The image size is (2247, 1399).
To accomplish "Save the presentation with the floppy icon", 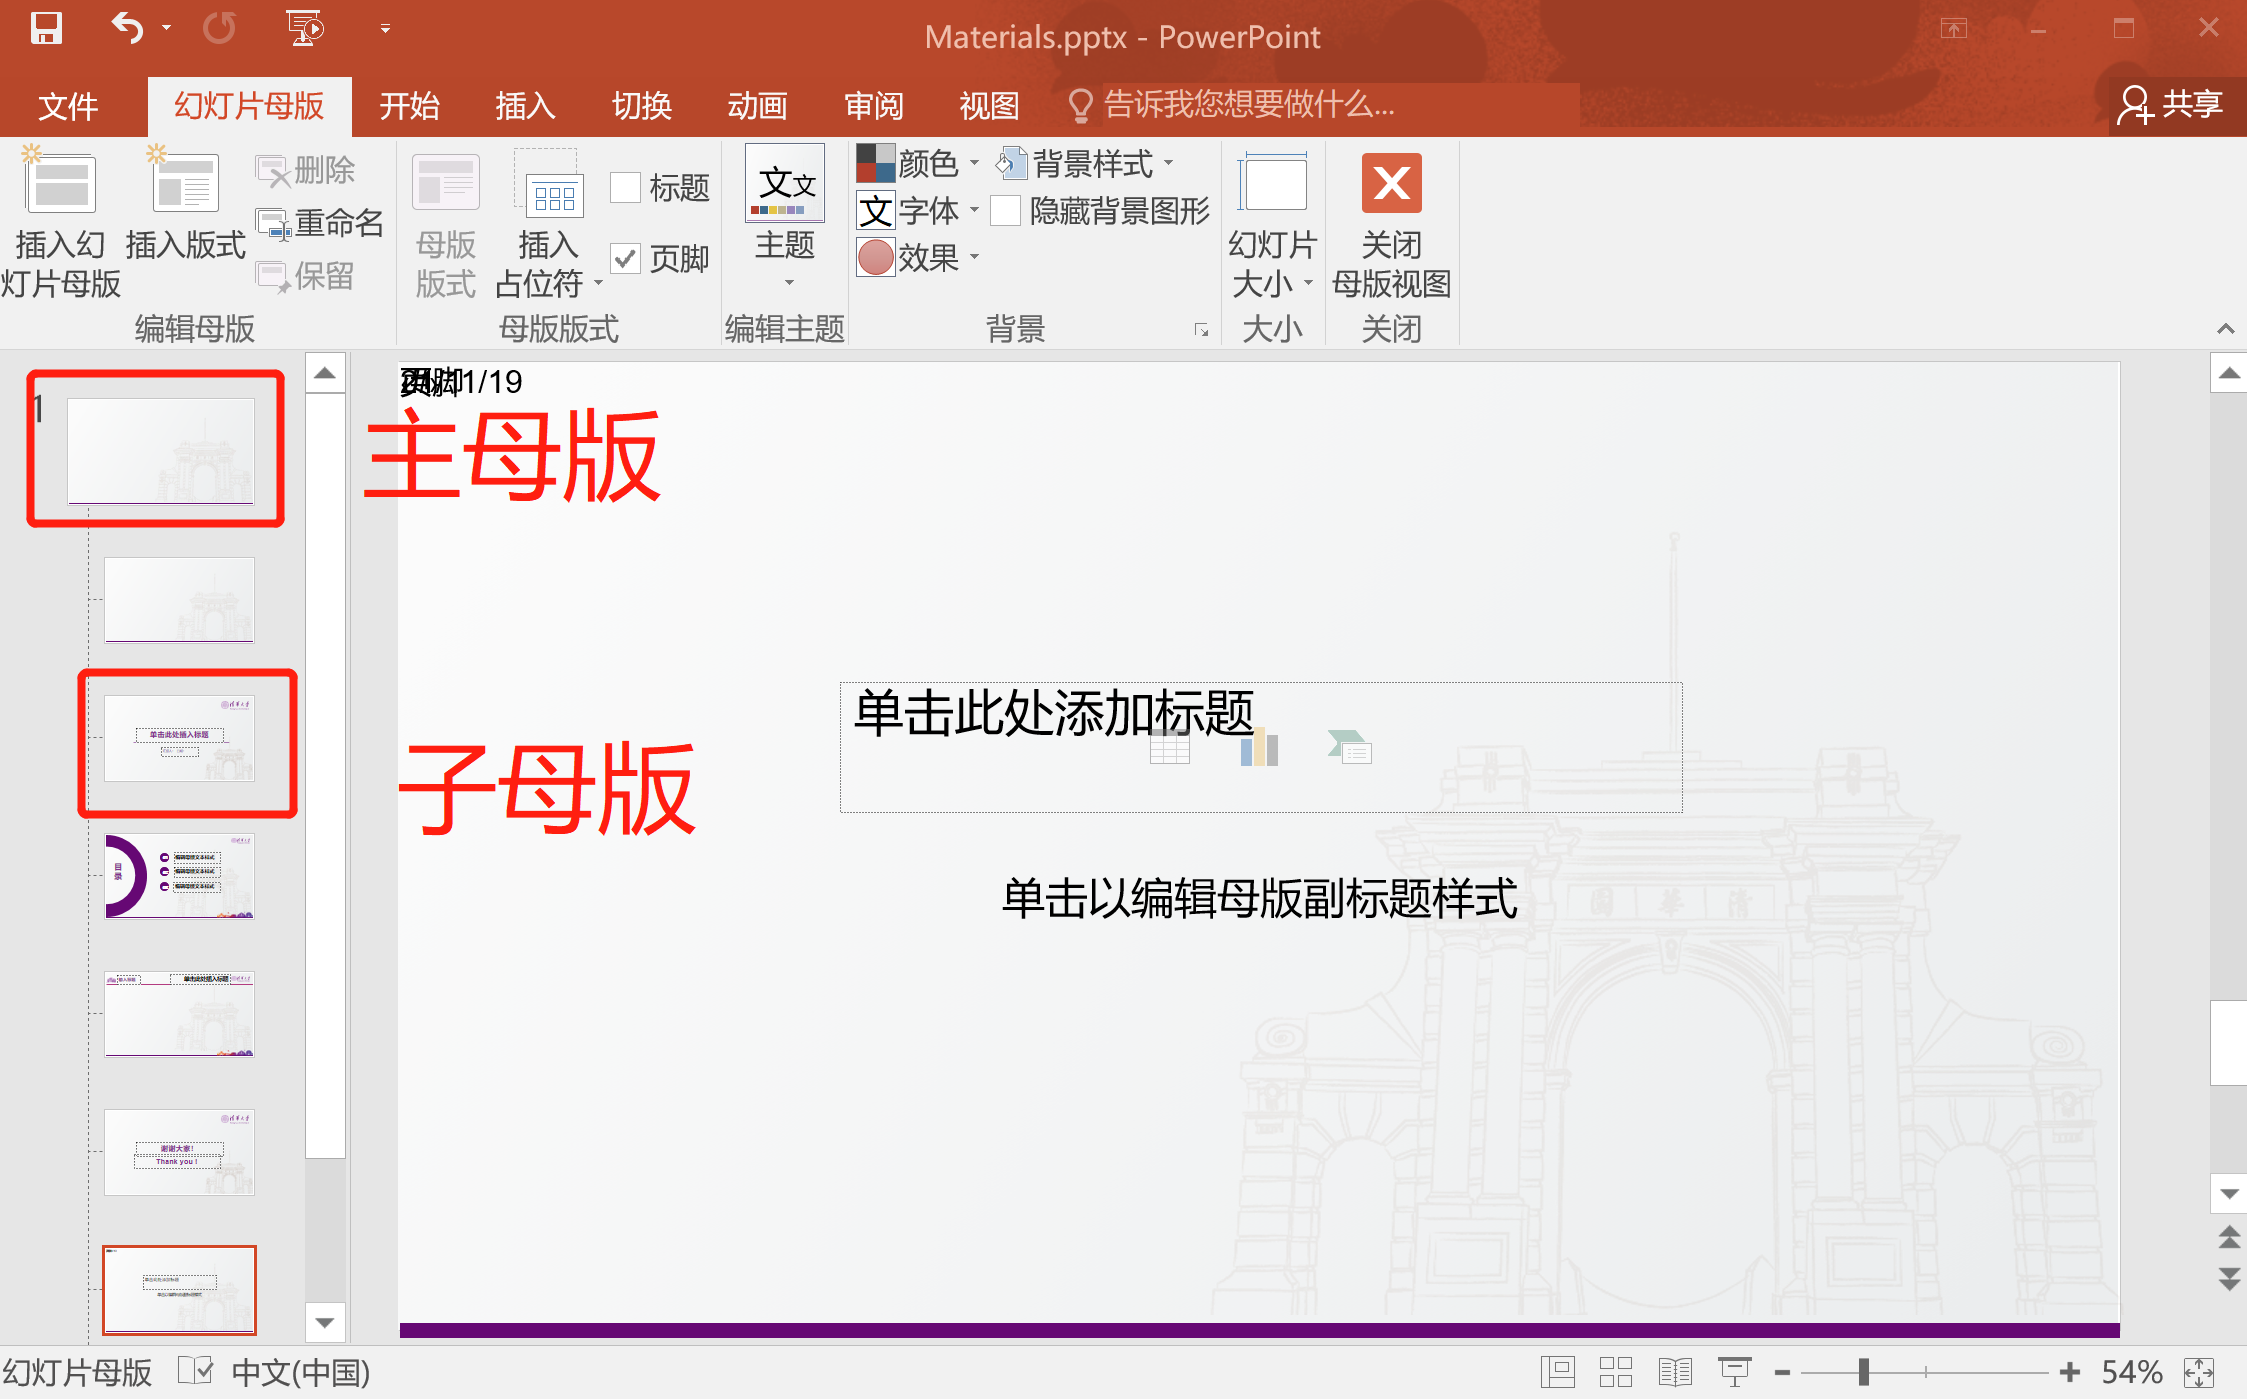I will [46, 27].
